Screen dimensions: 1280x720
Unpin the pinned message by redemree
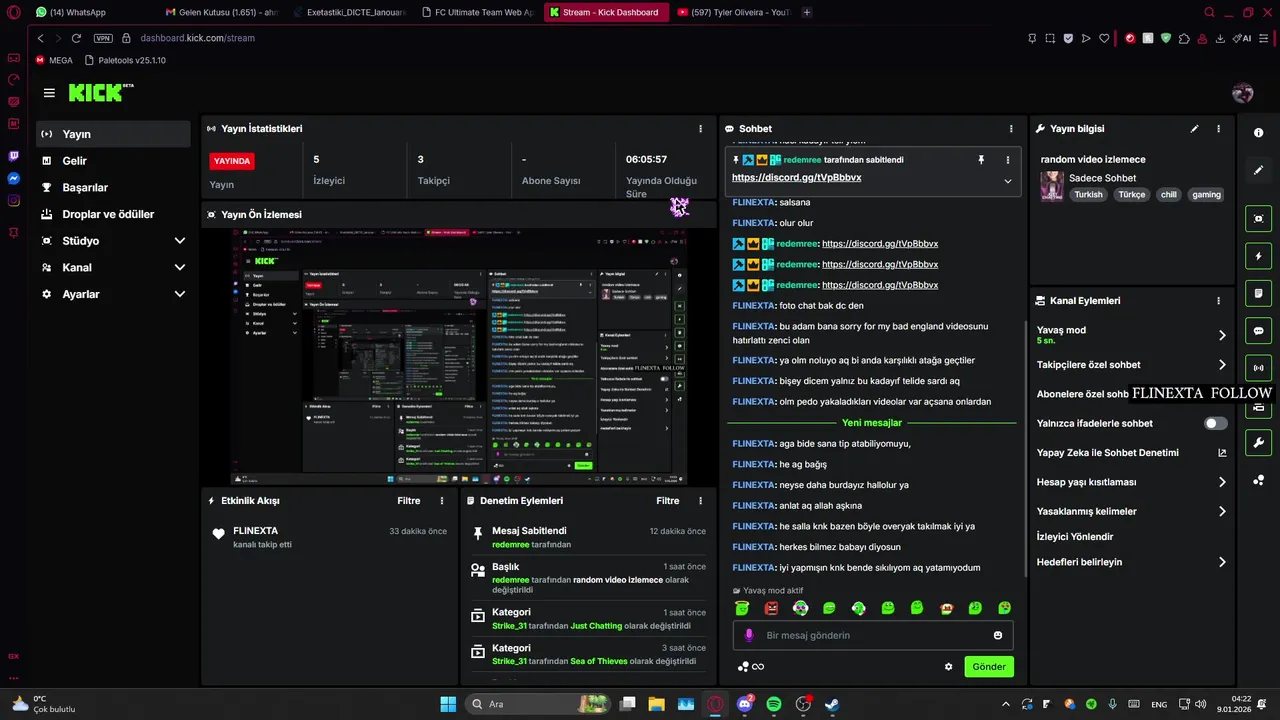click(x=981, y=160)
